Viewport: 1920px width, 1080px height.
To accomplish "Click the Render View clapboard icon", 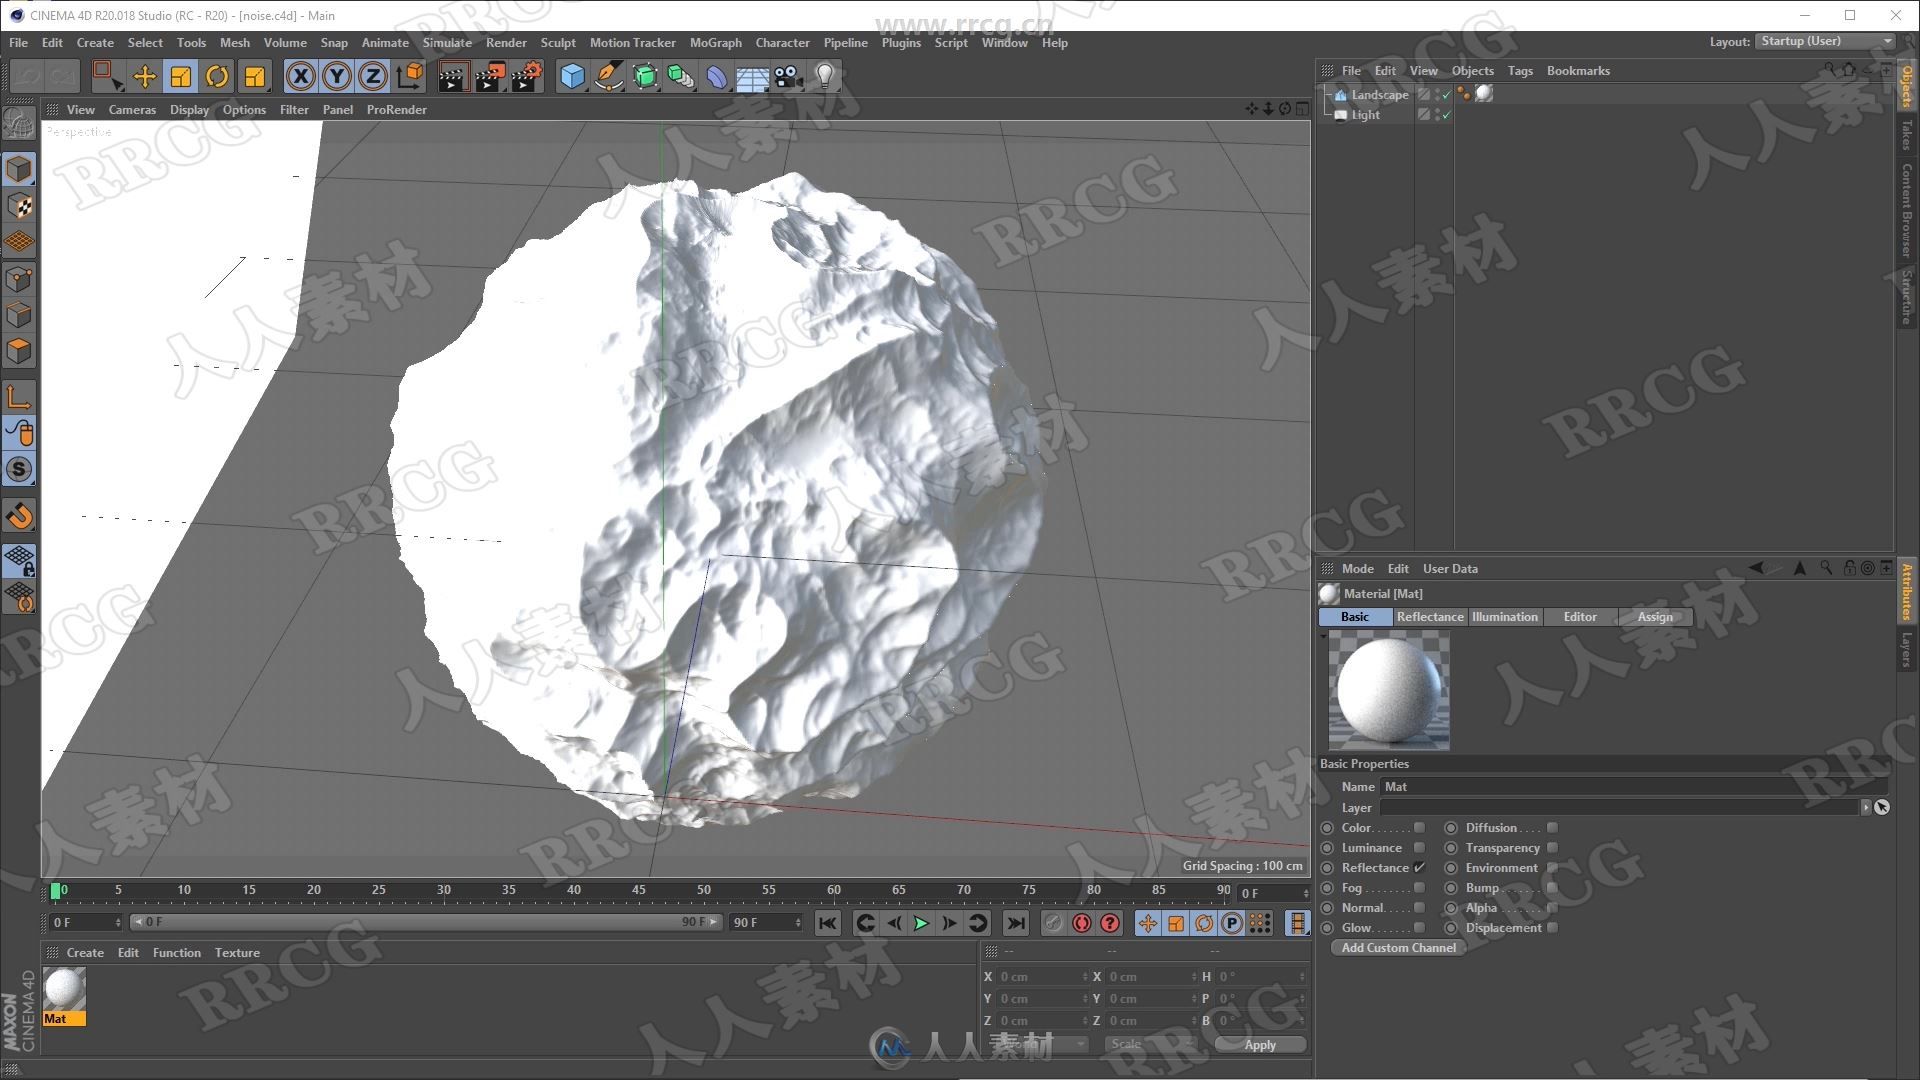I will (x=453, y=76).
